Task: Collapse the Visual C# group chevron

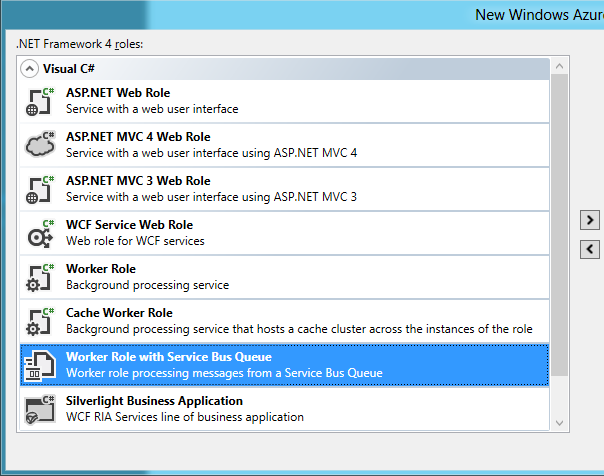Action: pos(29,69)
